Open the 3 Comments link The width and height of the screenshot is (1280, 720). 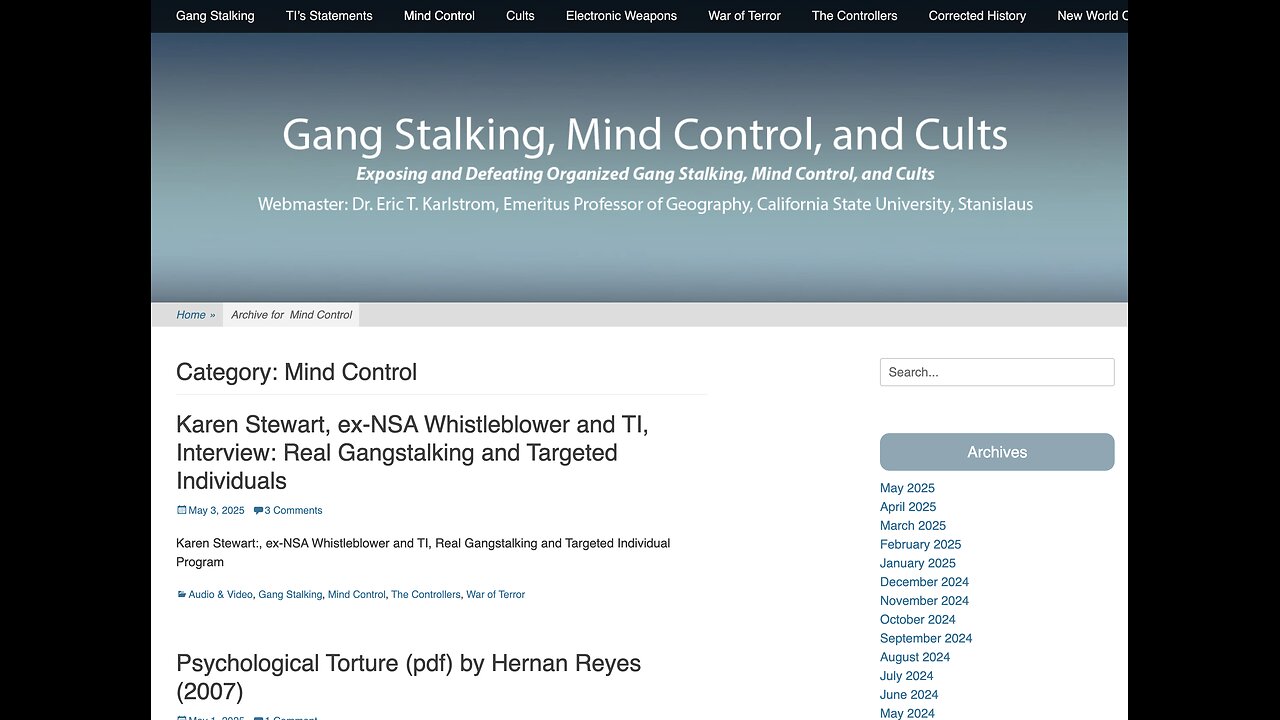(x=293, y=510)
